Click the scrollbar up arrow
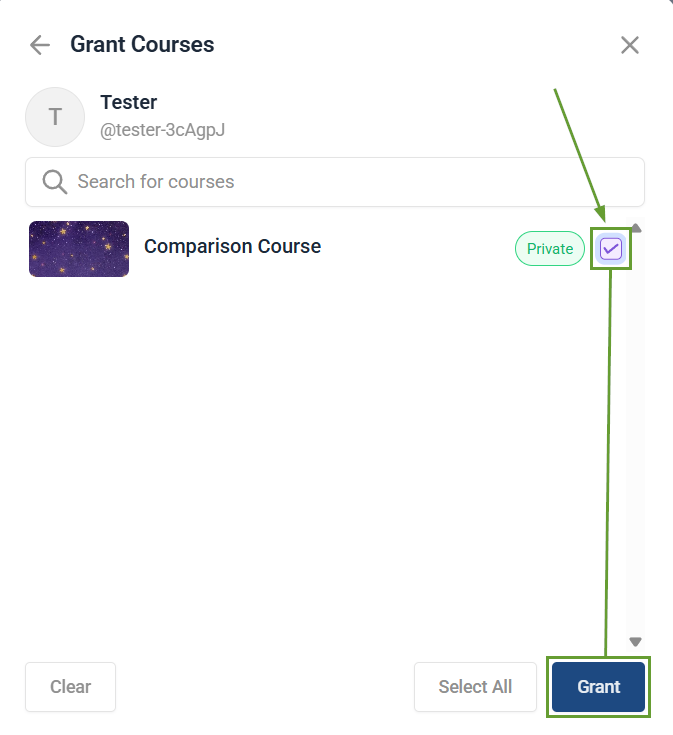The image size is (673, 735). (x=635, y=228)
